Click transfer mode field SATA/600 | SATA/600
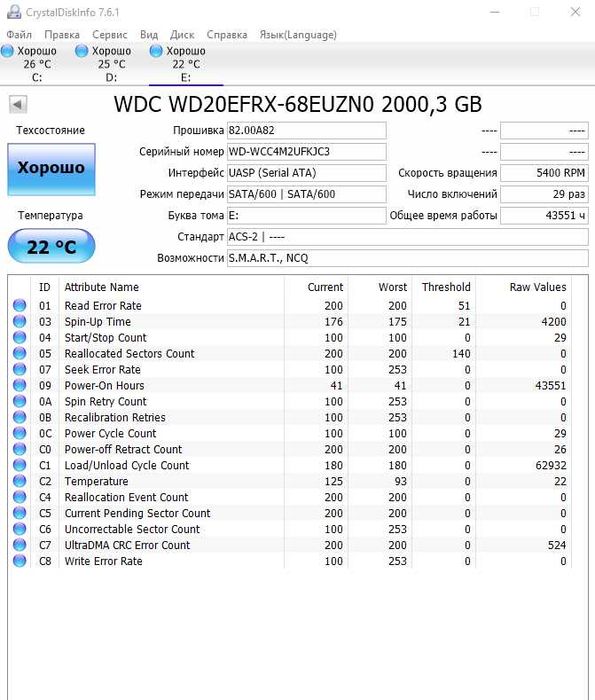This screenshot has width=595, height=700. (307, 194)
